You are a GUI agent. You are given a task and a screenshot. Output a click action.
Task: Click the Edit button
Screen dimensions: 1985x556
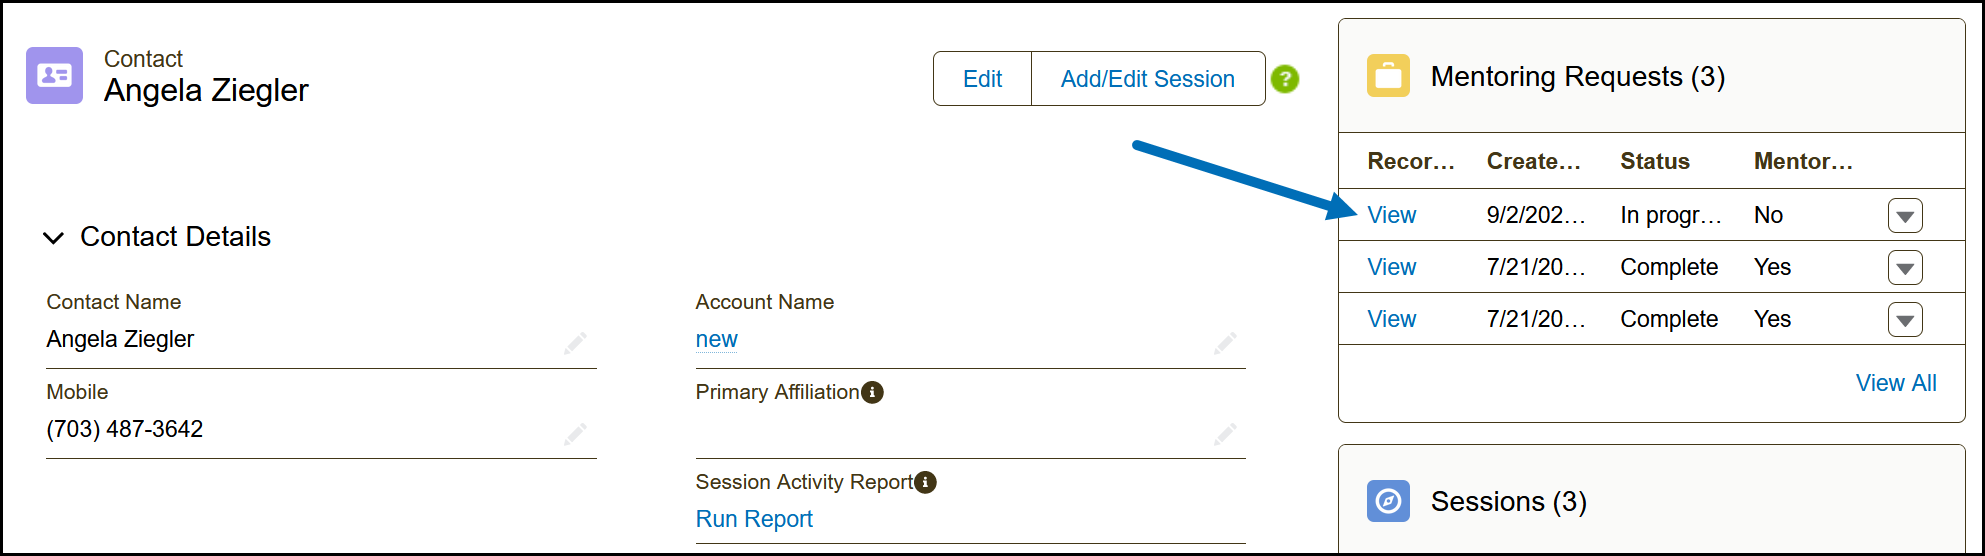[982, 79]
